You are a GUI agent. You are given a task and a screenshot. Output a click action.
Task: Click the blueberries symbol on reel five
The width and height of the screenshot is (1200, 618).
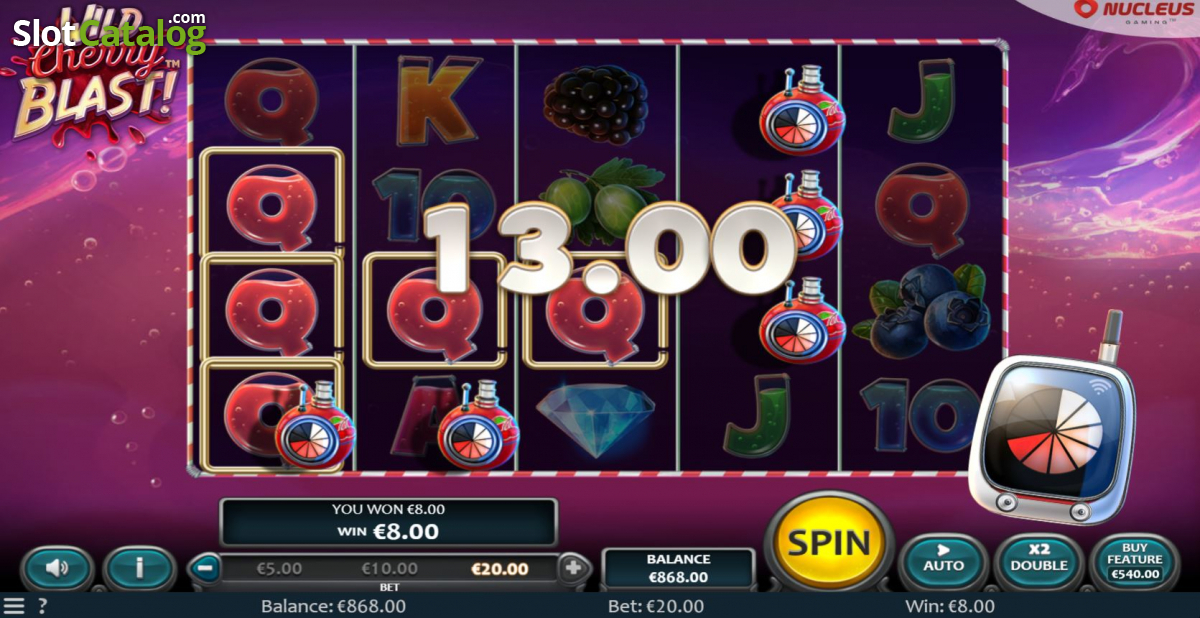[x=922, y=310]
